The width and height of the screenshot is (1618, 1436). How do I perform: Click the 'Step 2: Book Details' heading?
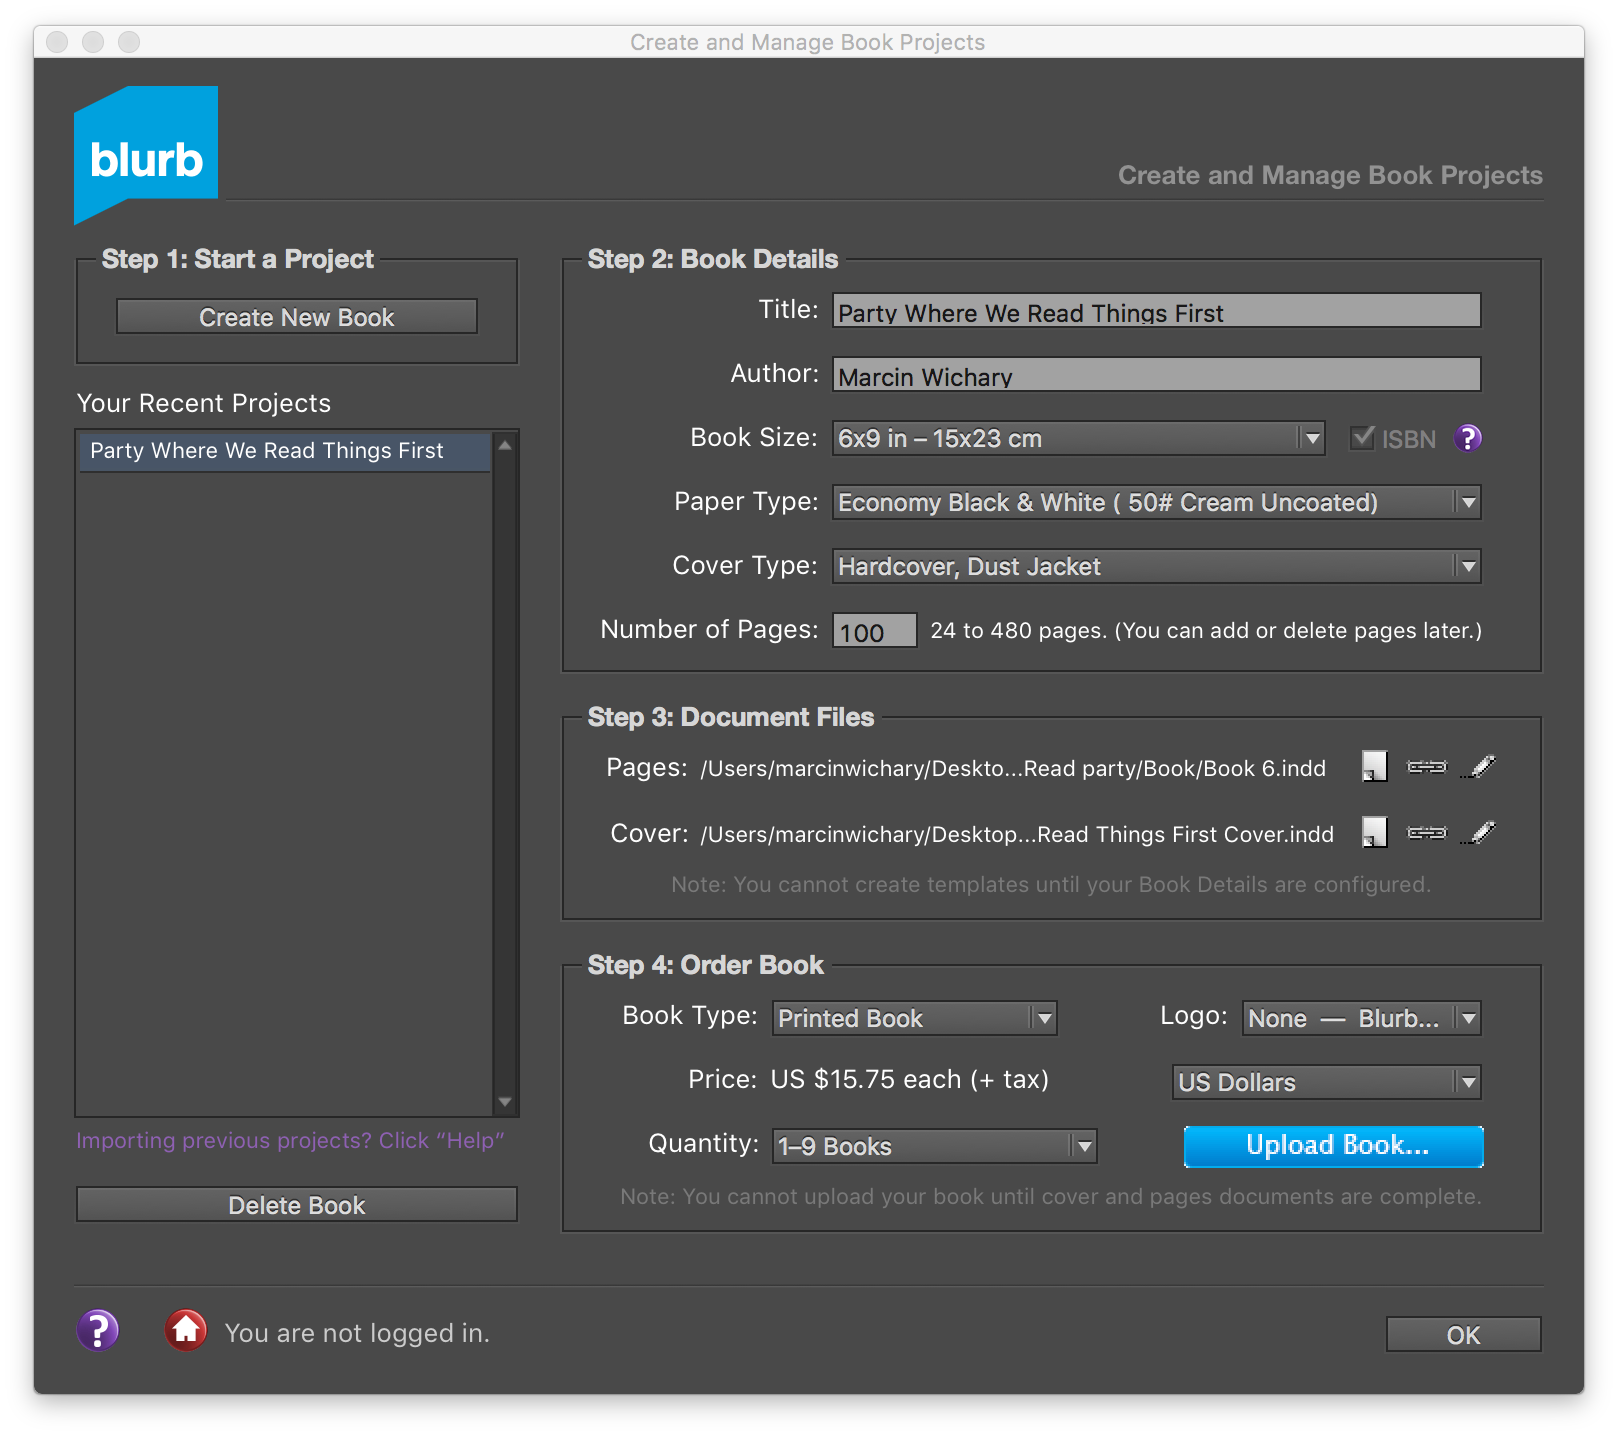[713, 259]
